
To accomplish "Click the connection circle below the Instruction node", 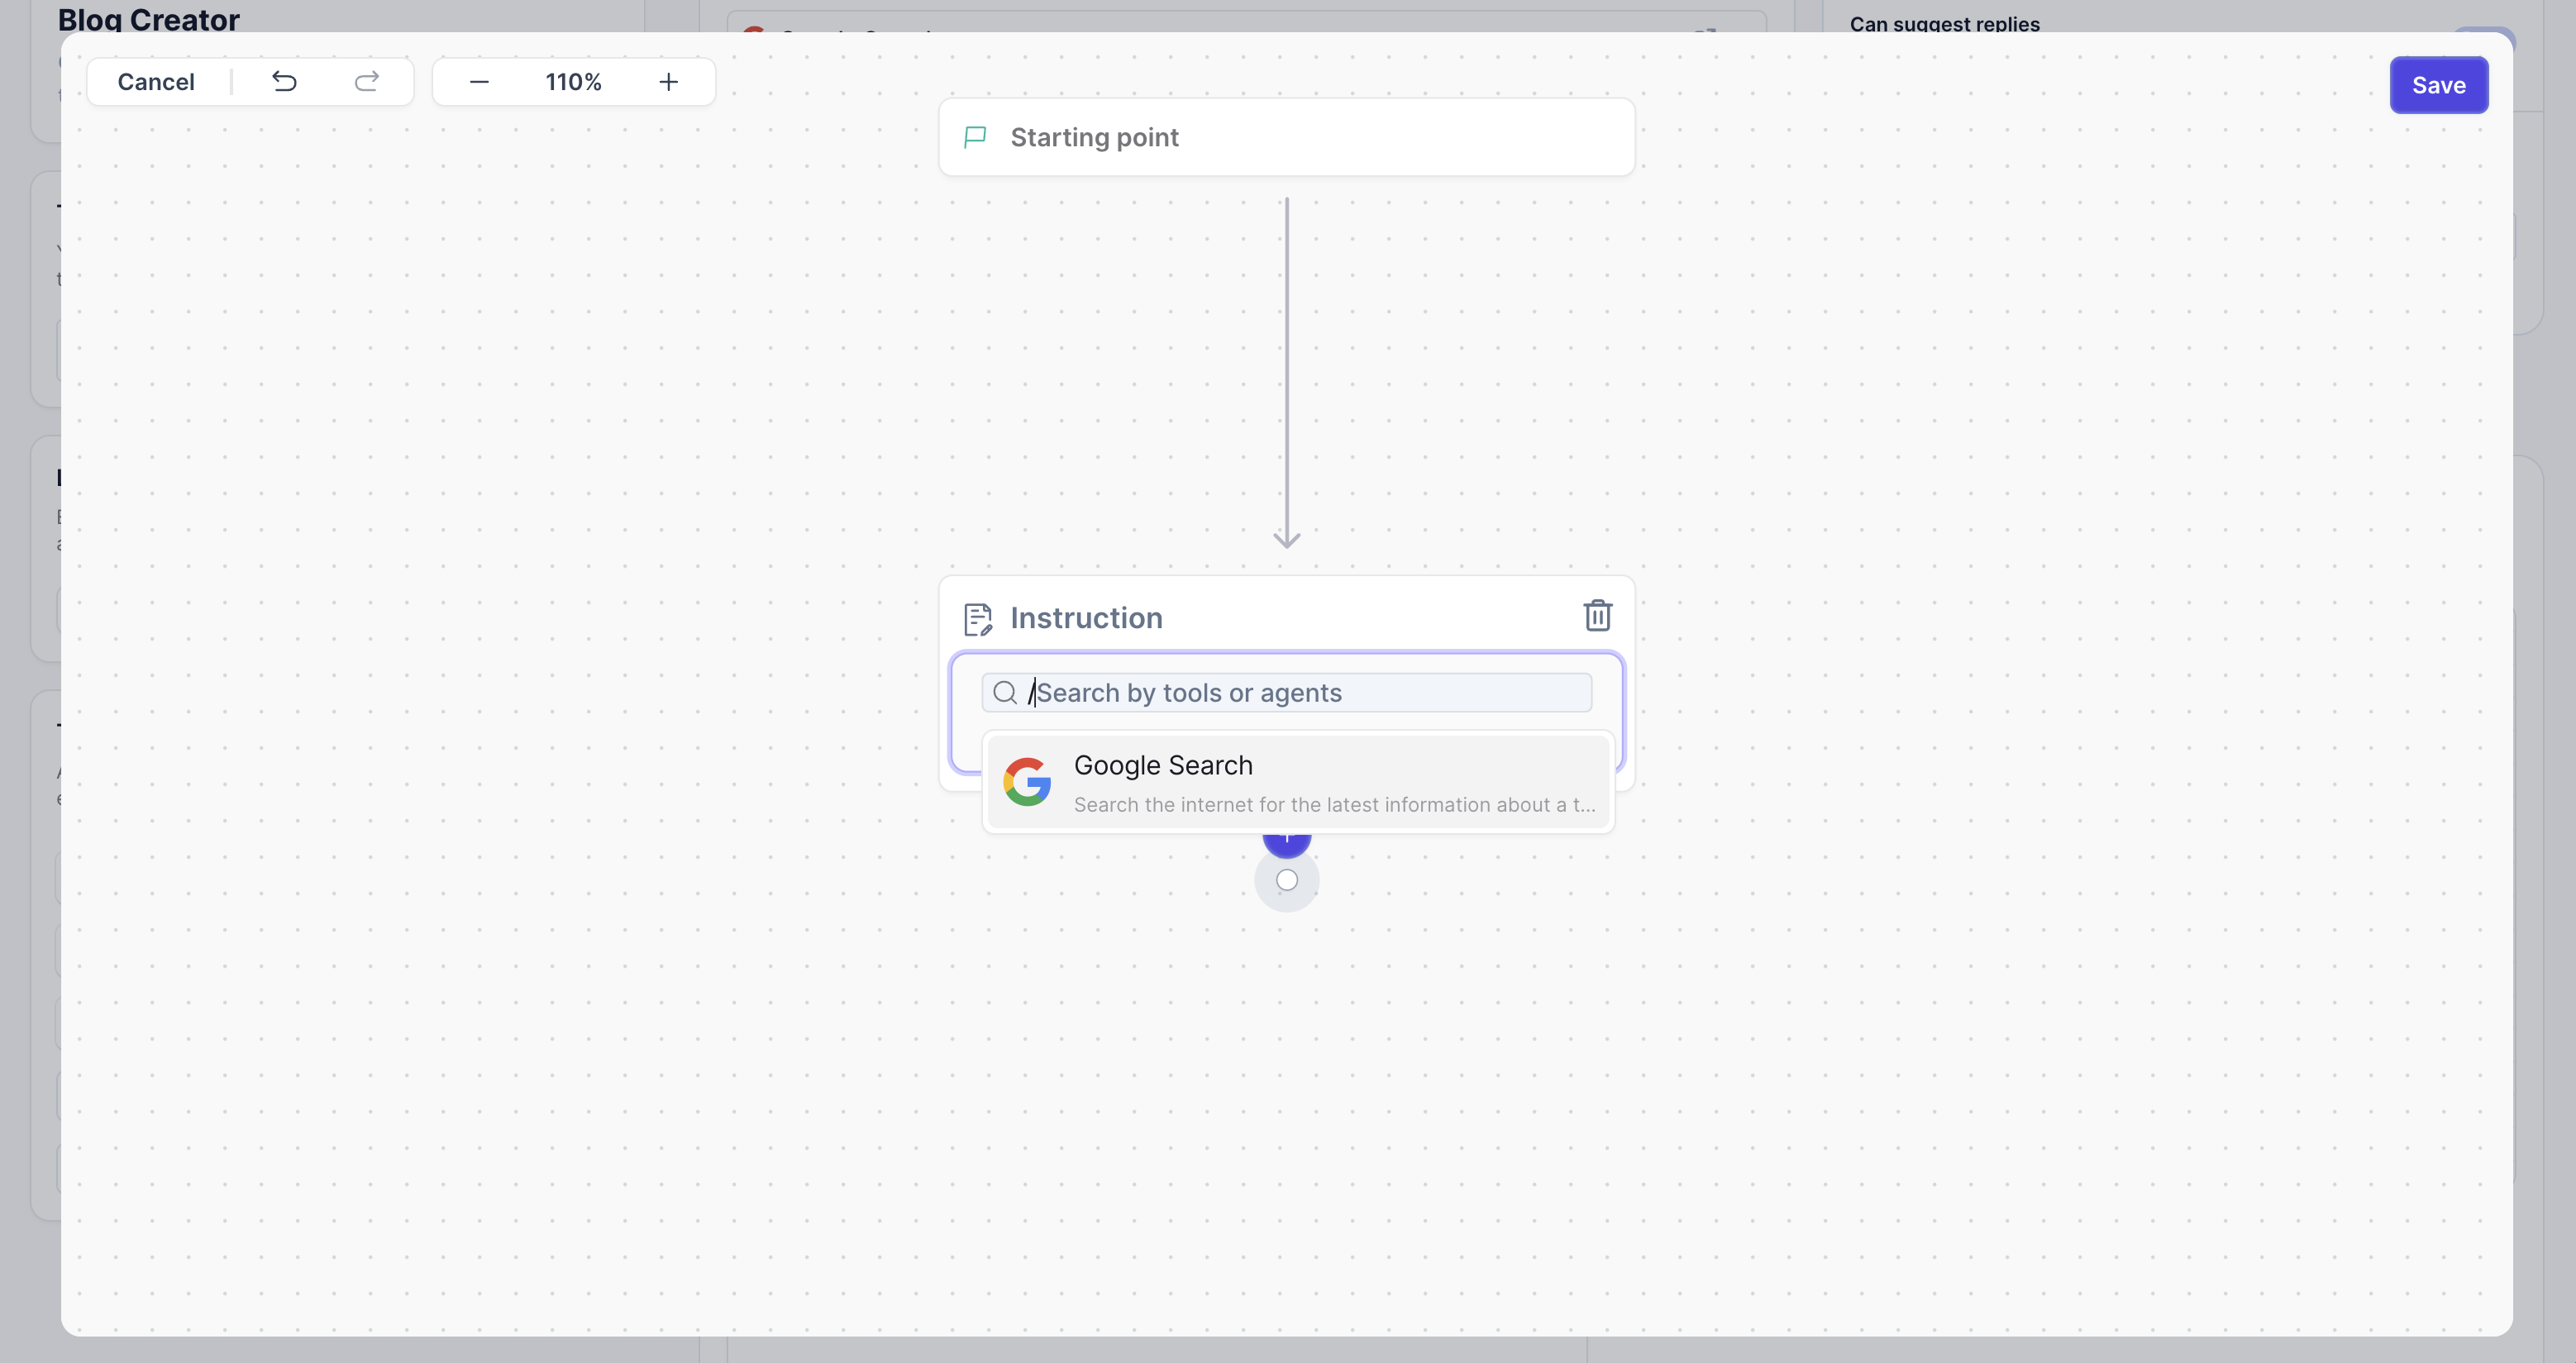I will (x=1286, y=880).
